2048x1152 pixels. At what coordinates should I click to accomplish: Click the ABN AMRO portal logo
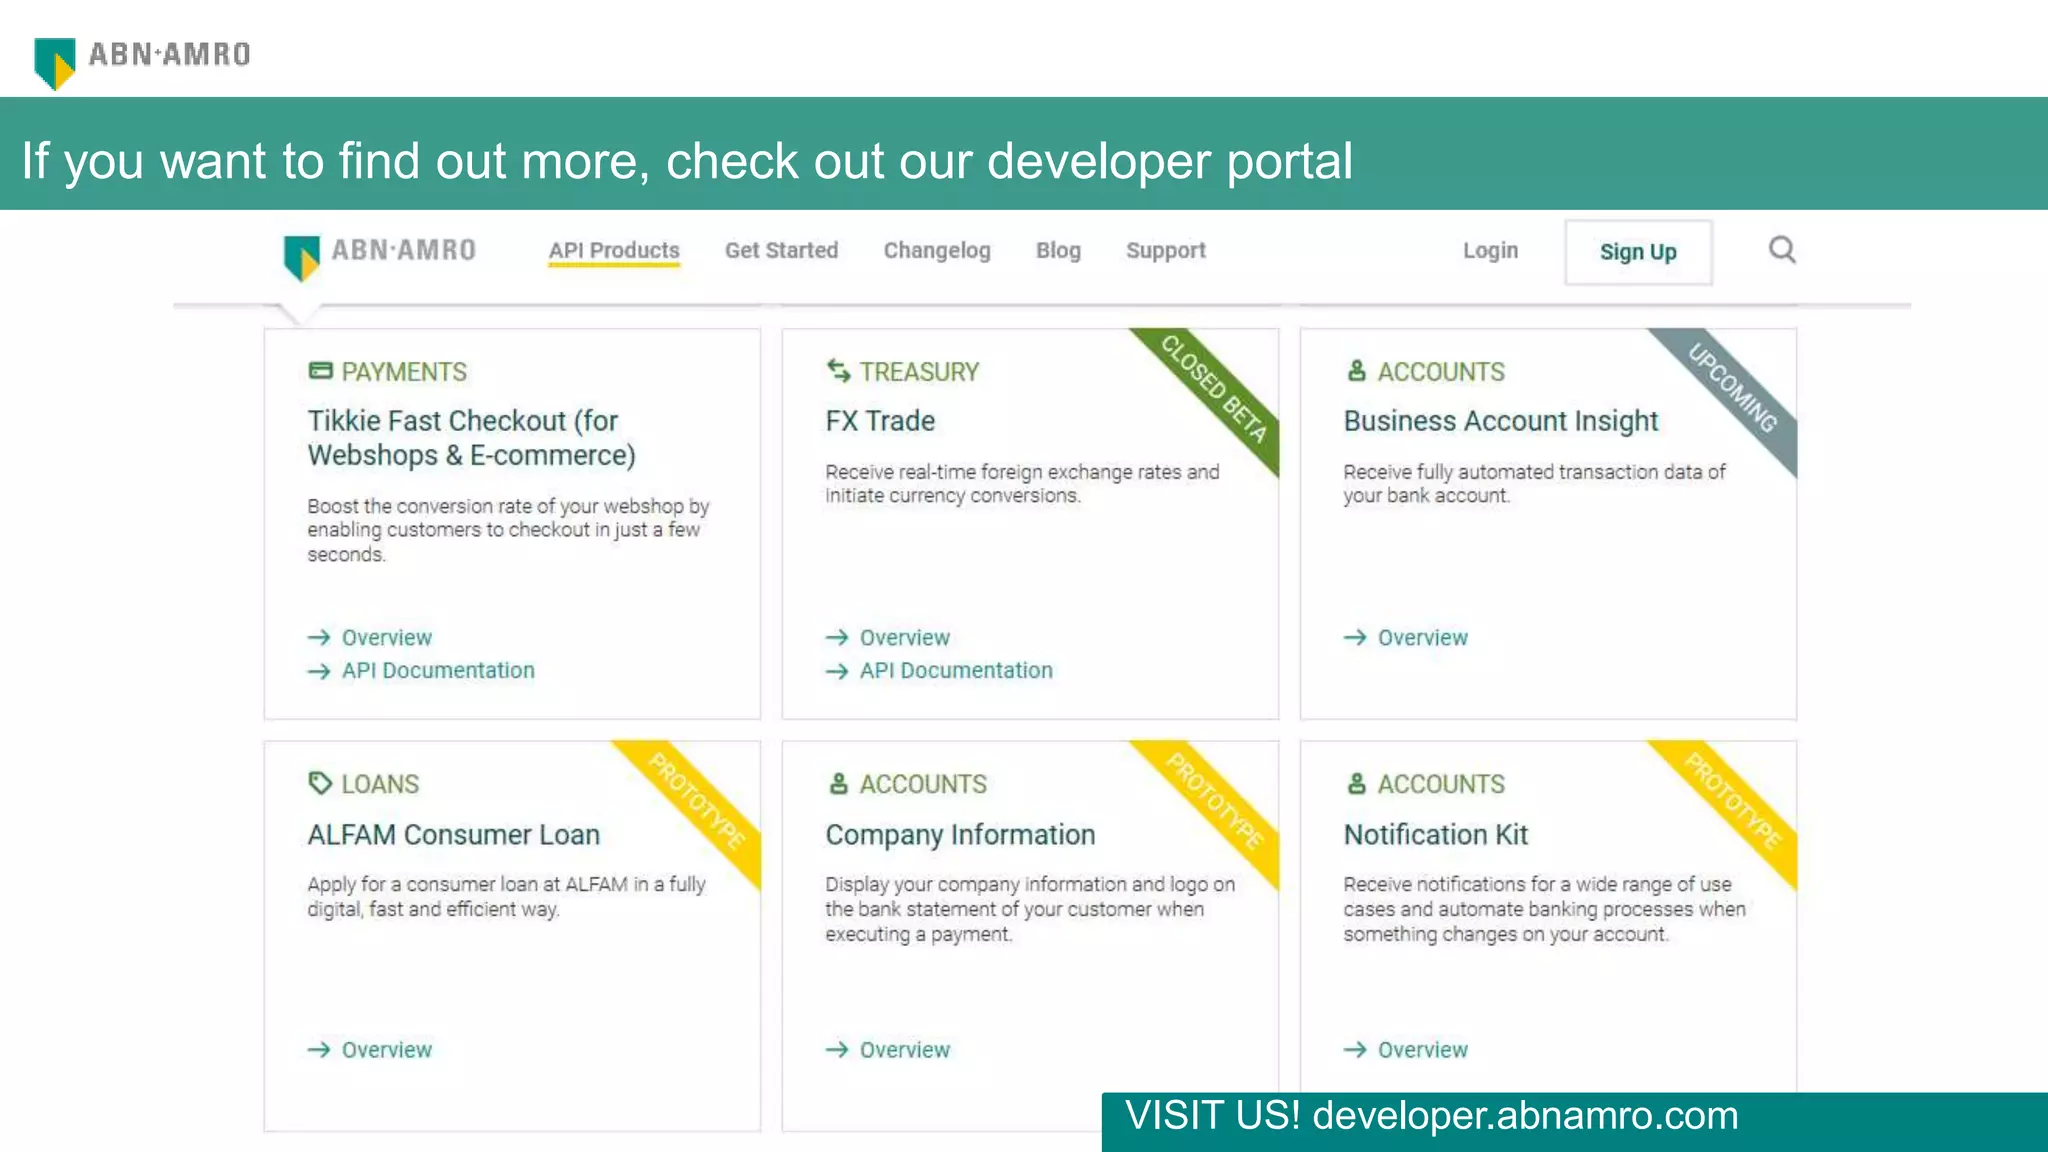click(380, 256)
